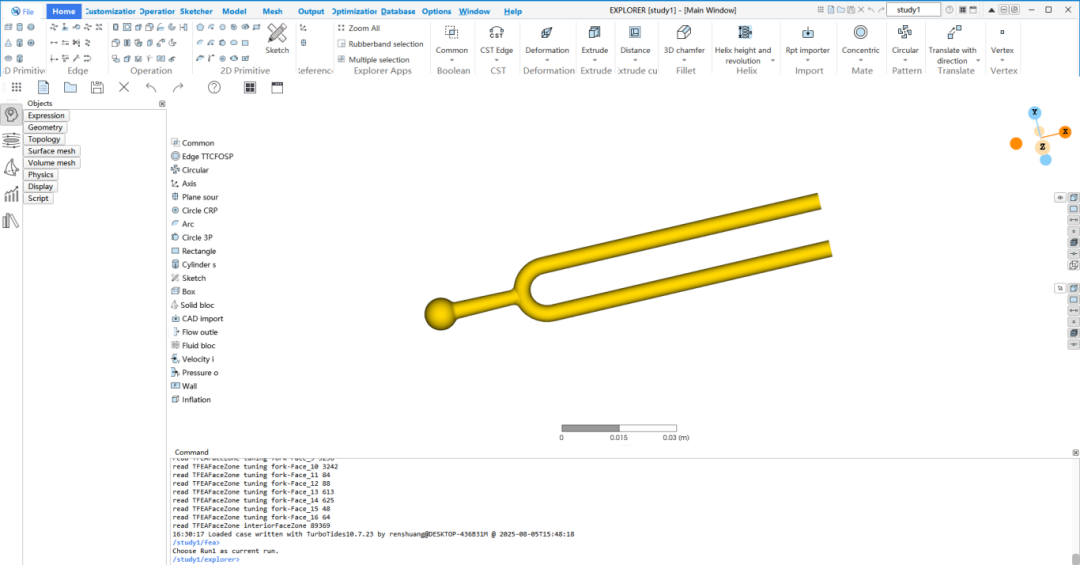Select the Distance extrude cut icon
The image size is (1080, 565).
click(635, 32)
